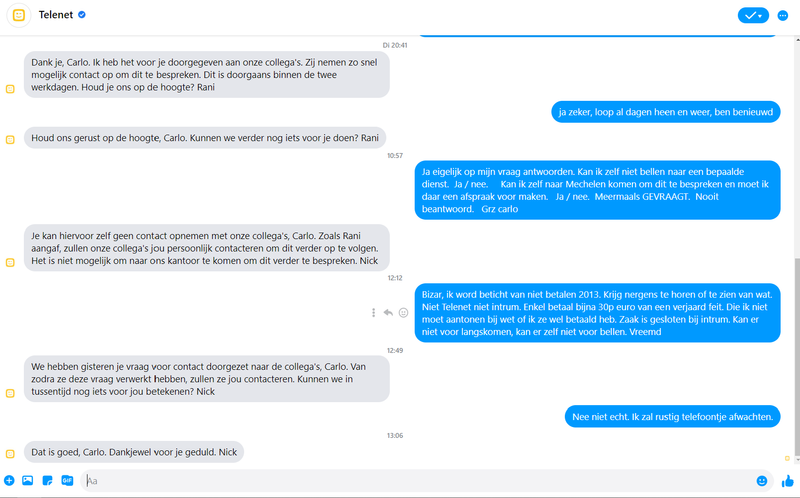Click the Telenet verified badge

82,15
